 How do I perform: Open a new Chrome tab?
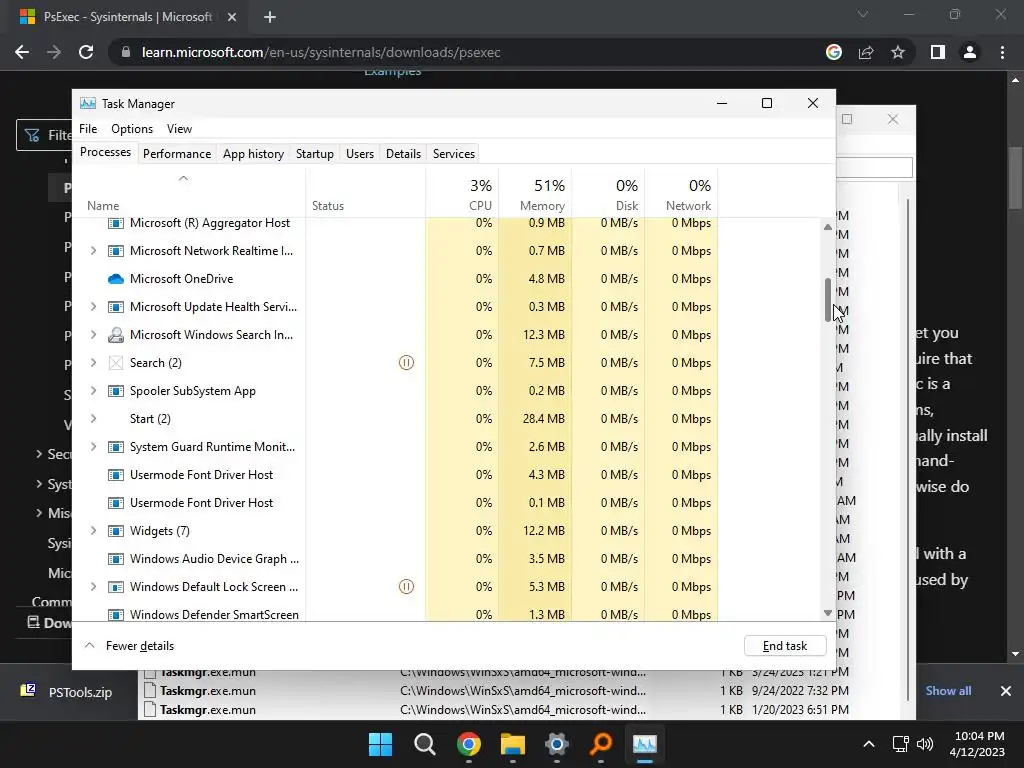point(270,17)
